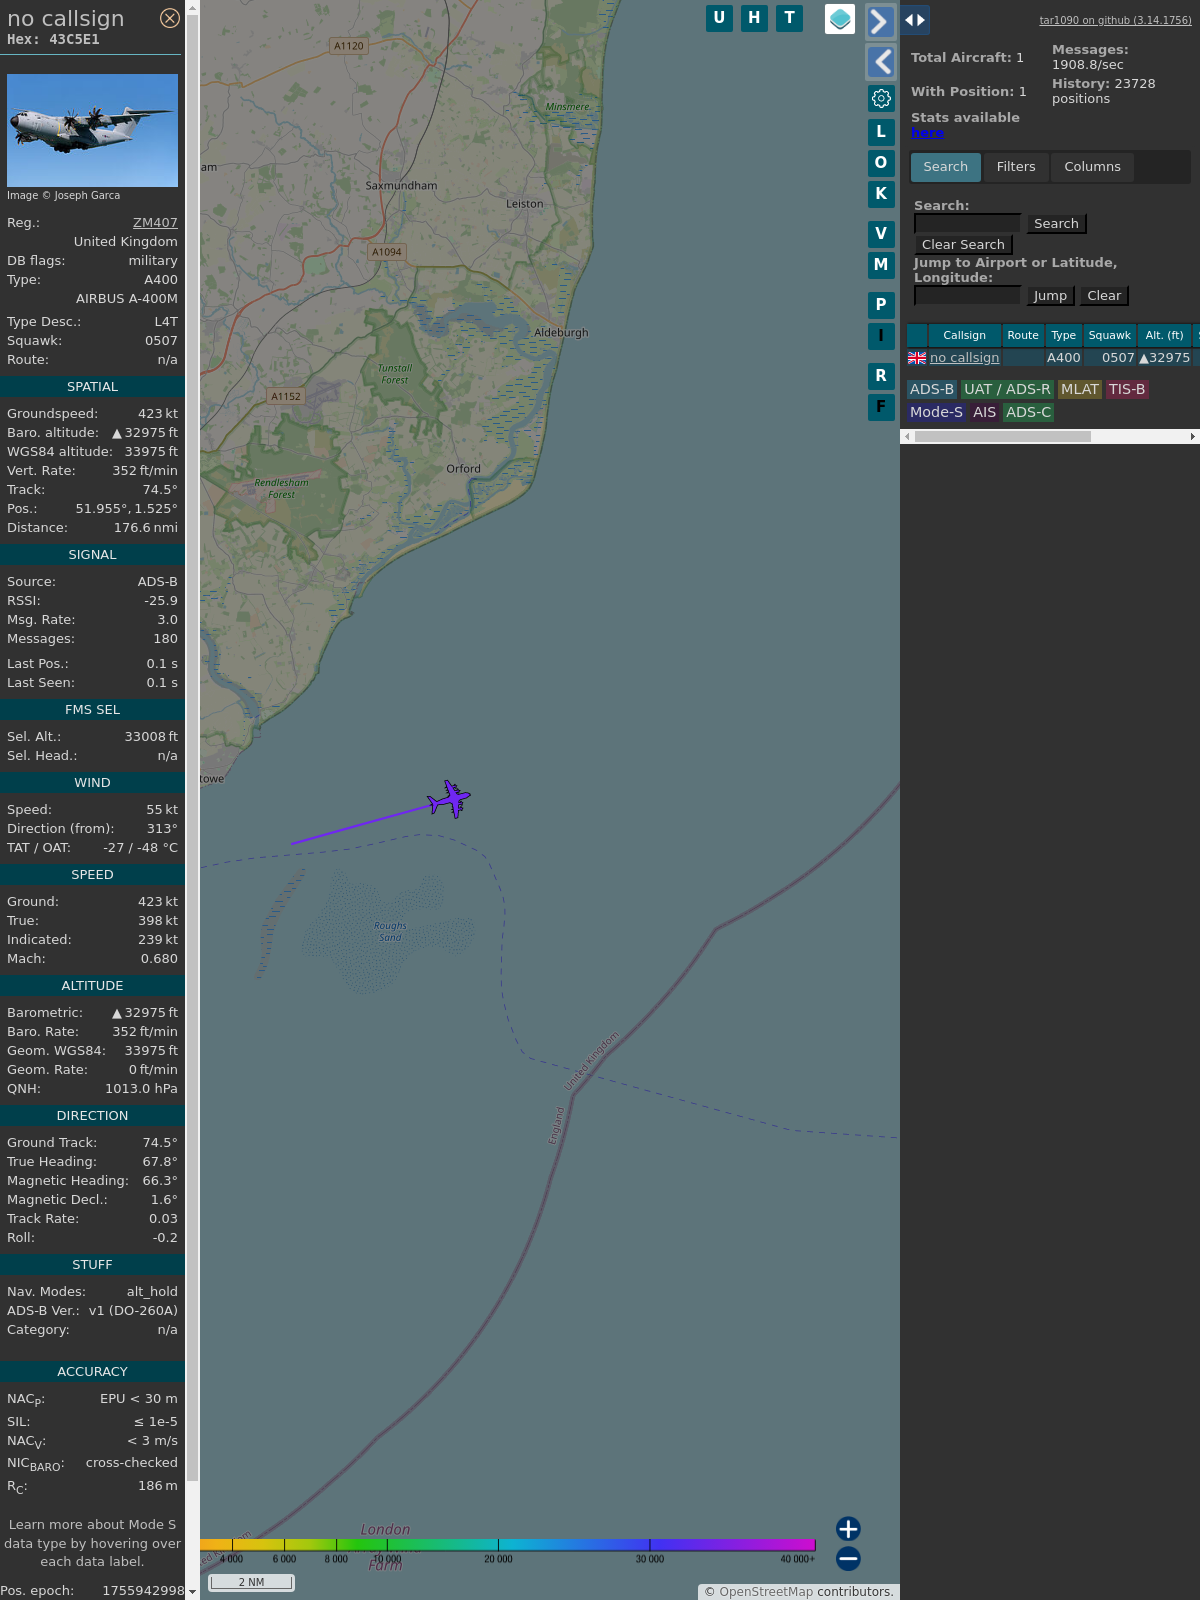The height and width of the screenshot is (1600, 1200).
Task: Click the T map button
Action: click(x=790, y=18)
